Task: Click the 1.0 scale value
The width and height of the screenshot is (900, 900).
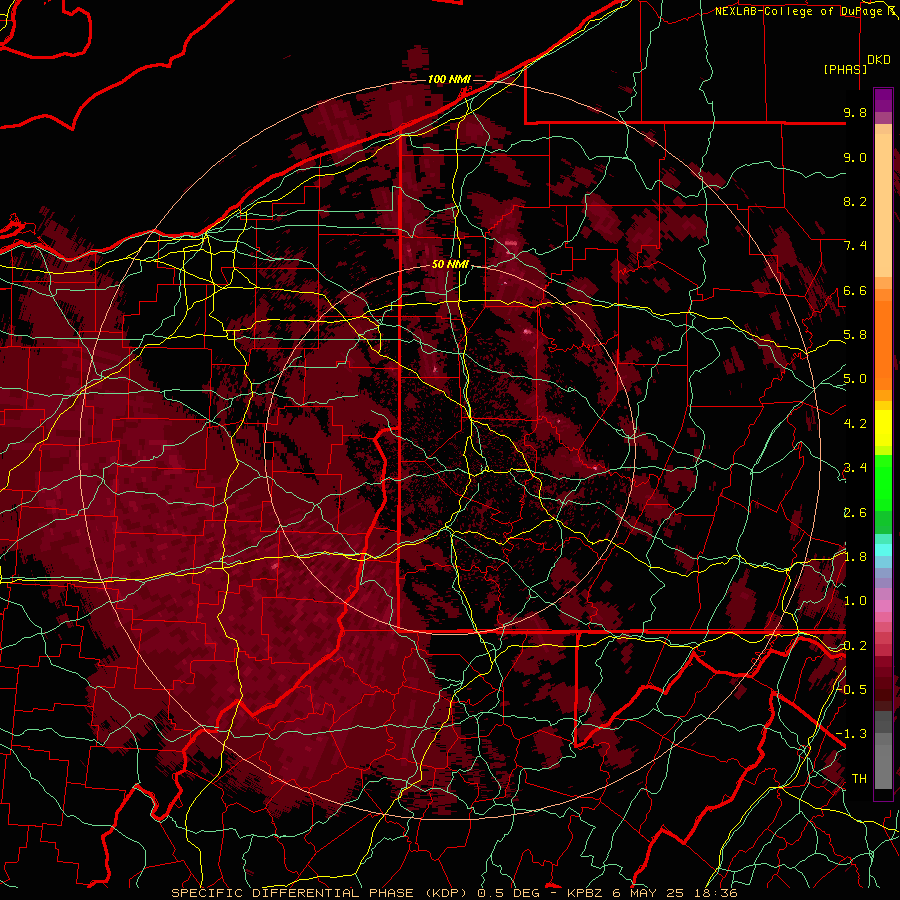Action: (x=855, y=601)
